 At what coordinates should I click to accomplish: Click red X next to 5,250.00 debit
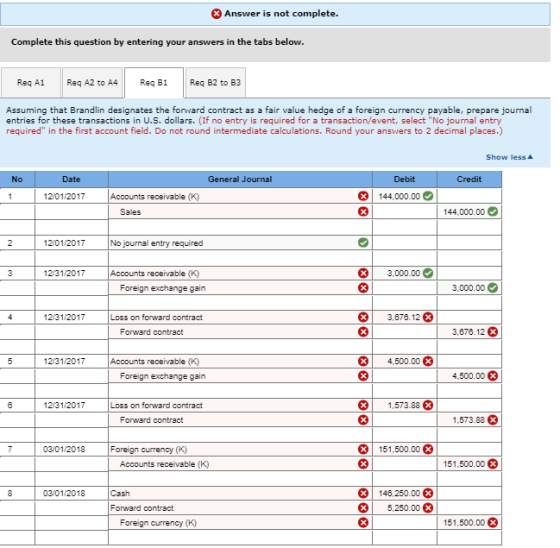point(428,508)
